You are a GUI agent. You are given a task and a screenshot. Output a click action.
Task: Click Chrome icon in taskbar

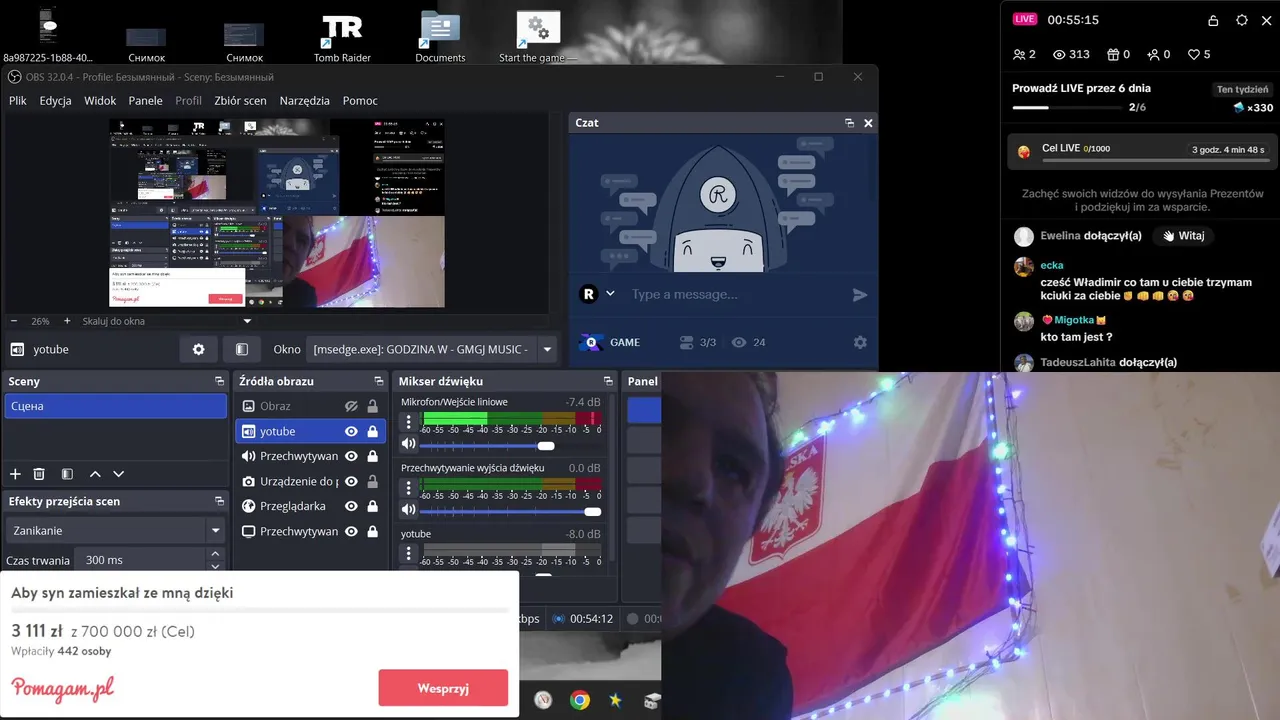[x=580, y=700]
